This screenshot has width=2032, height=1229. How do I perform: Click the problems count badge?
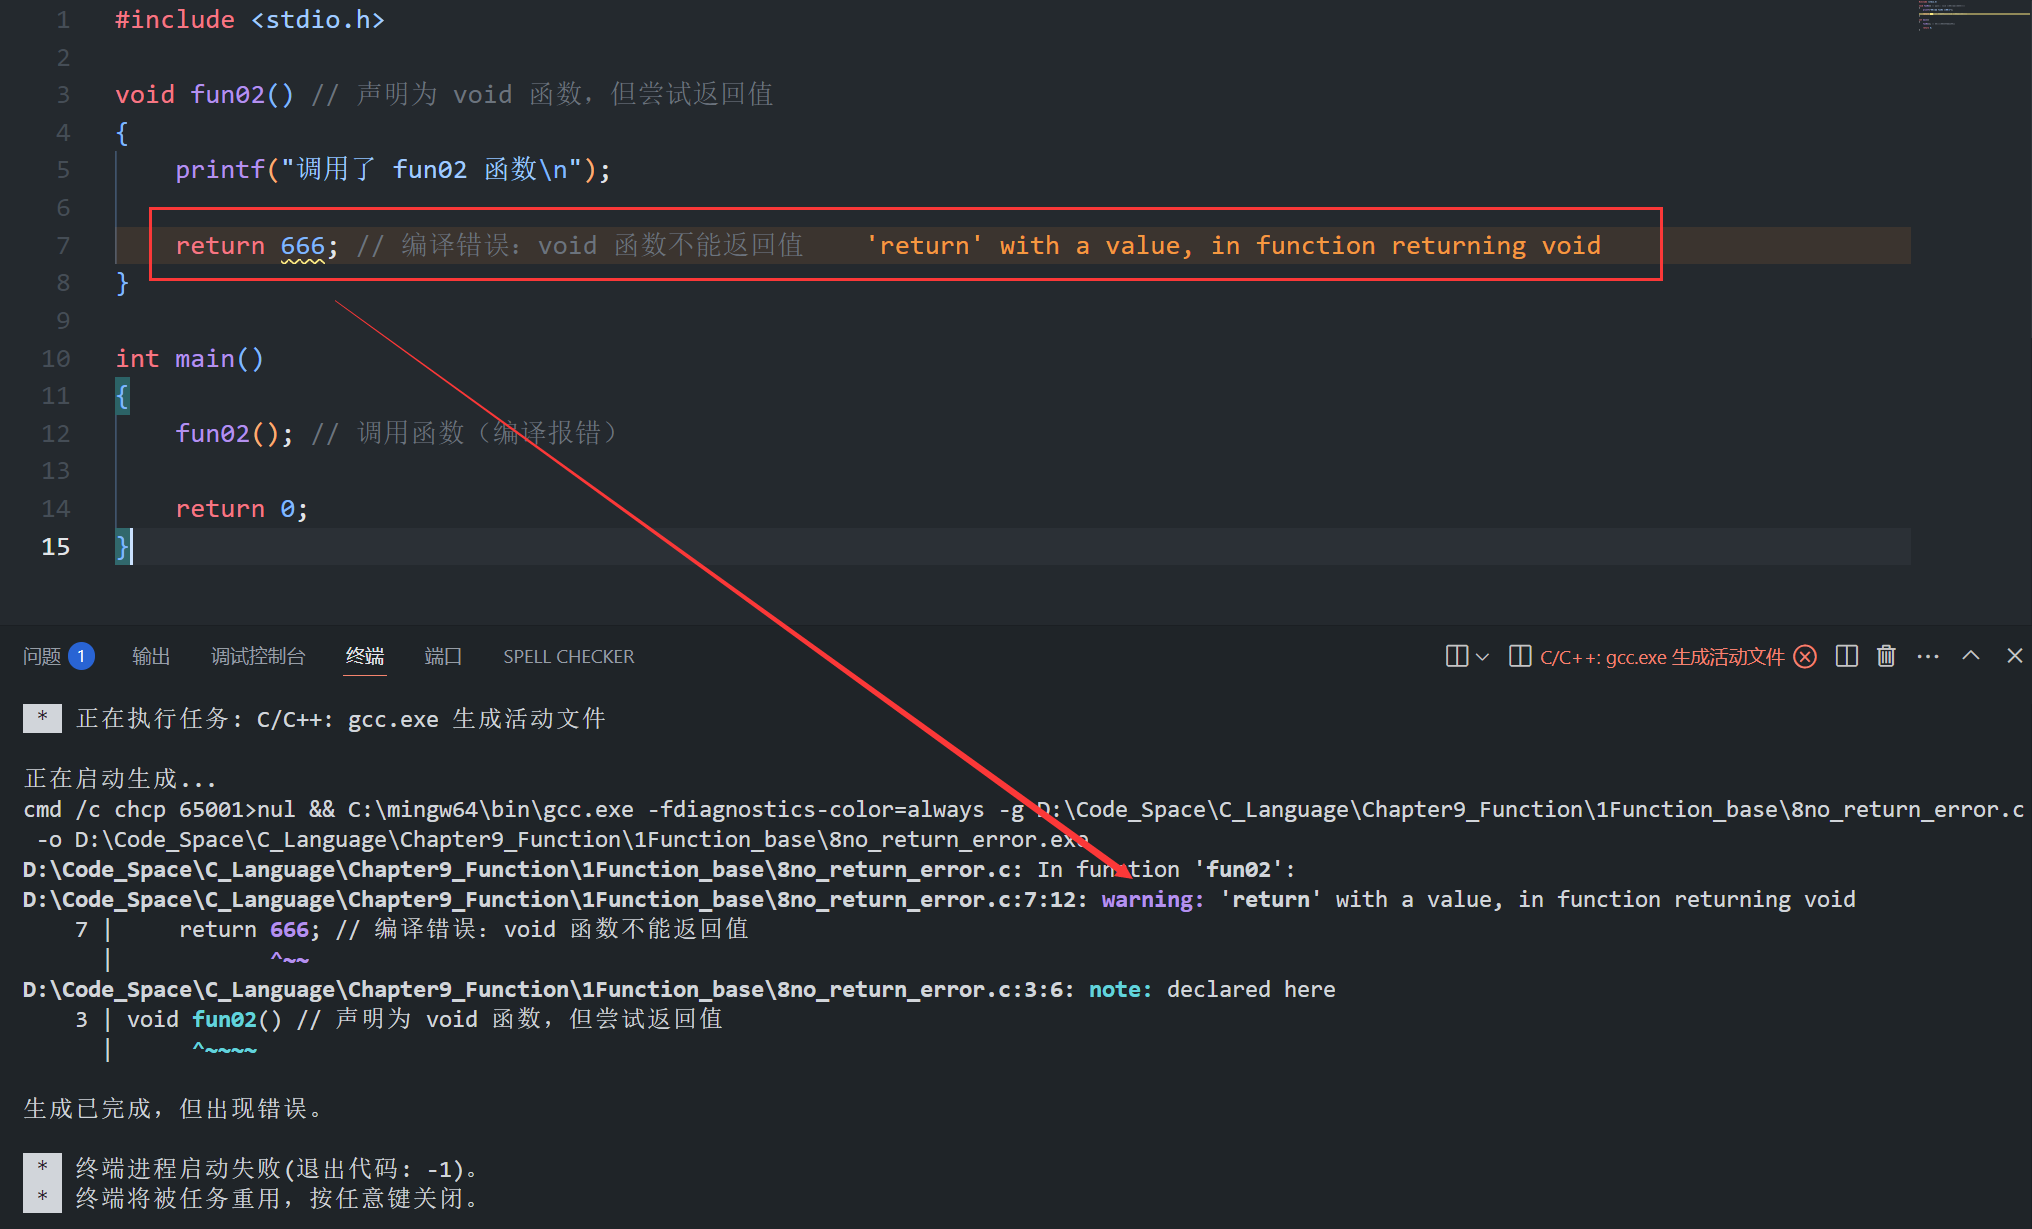point(81,656)
